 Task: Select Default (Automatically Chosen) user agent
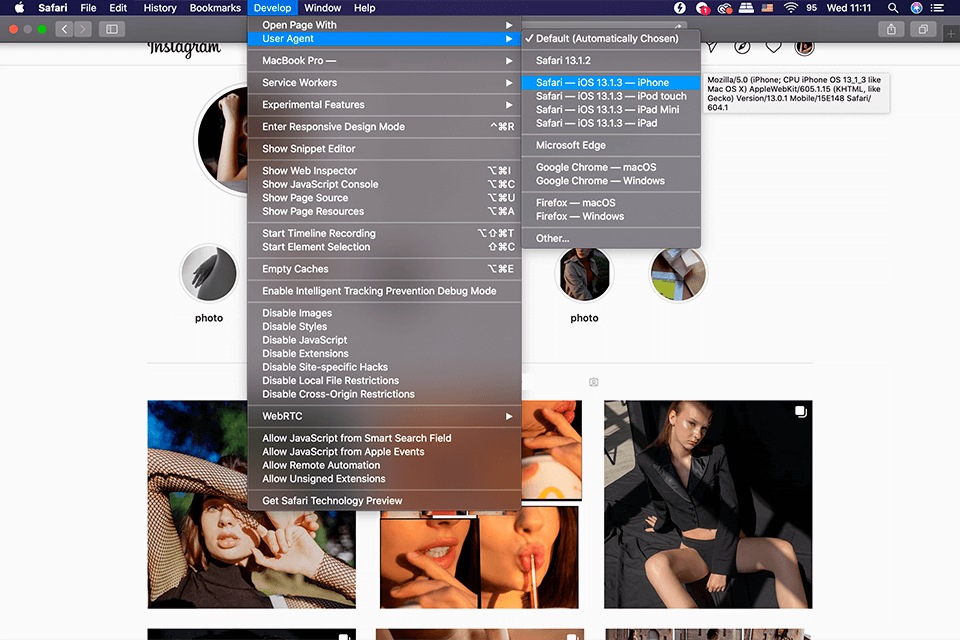pyautogui.click(x=606, y=39)
